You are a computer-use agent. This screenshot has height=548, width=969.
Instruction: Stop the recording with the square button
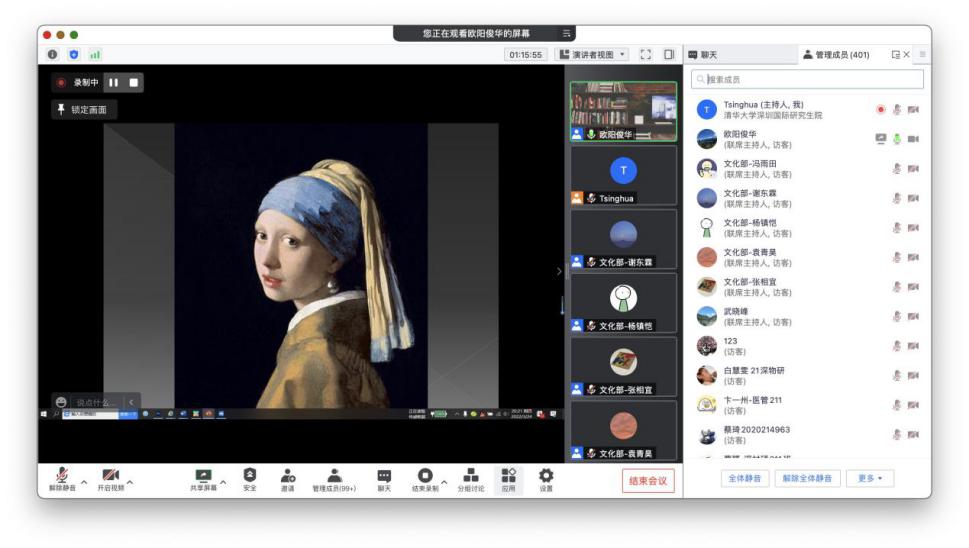pyautogui.click(x=133, y=82)
